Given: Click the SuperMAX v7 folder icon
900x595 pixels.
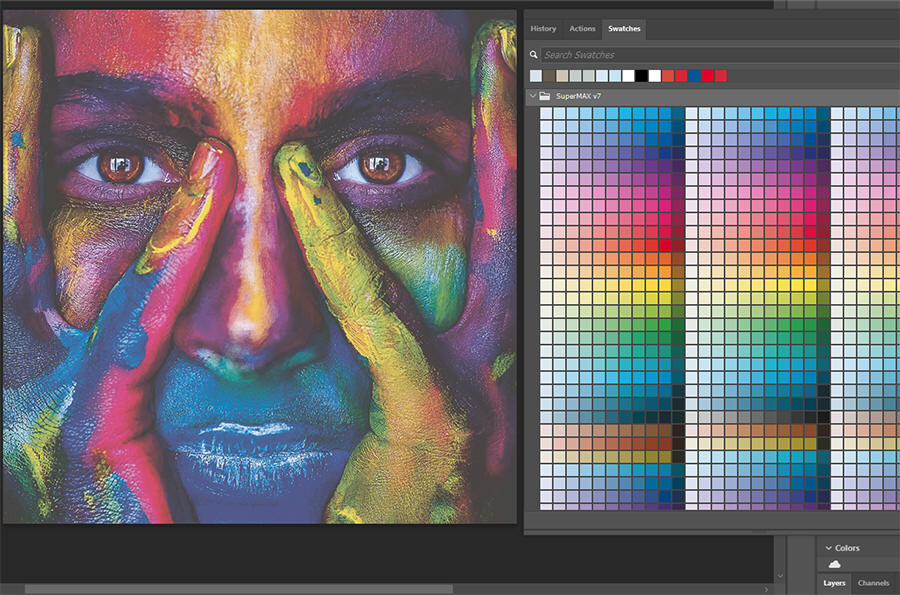Looking at the screenshot, I should tap(545, 96).
